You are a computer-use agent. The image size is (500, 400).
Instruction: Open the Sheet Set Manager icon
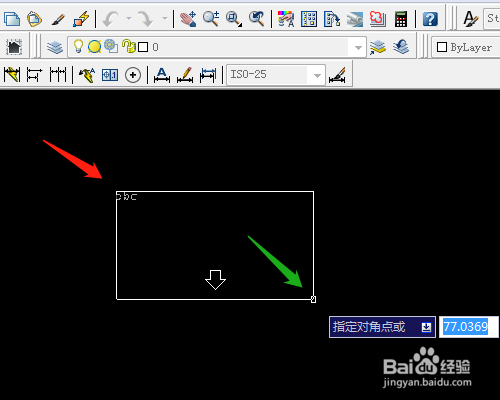click(355, 19)
